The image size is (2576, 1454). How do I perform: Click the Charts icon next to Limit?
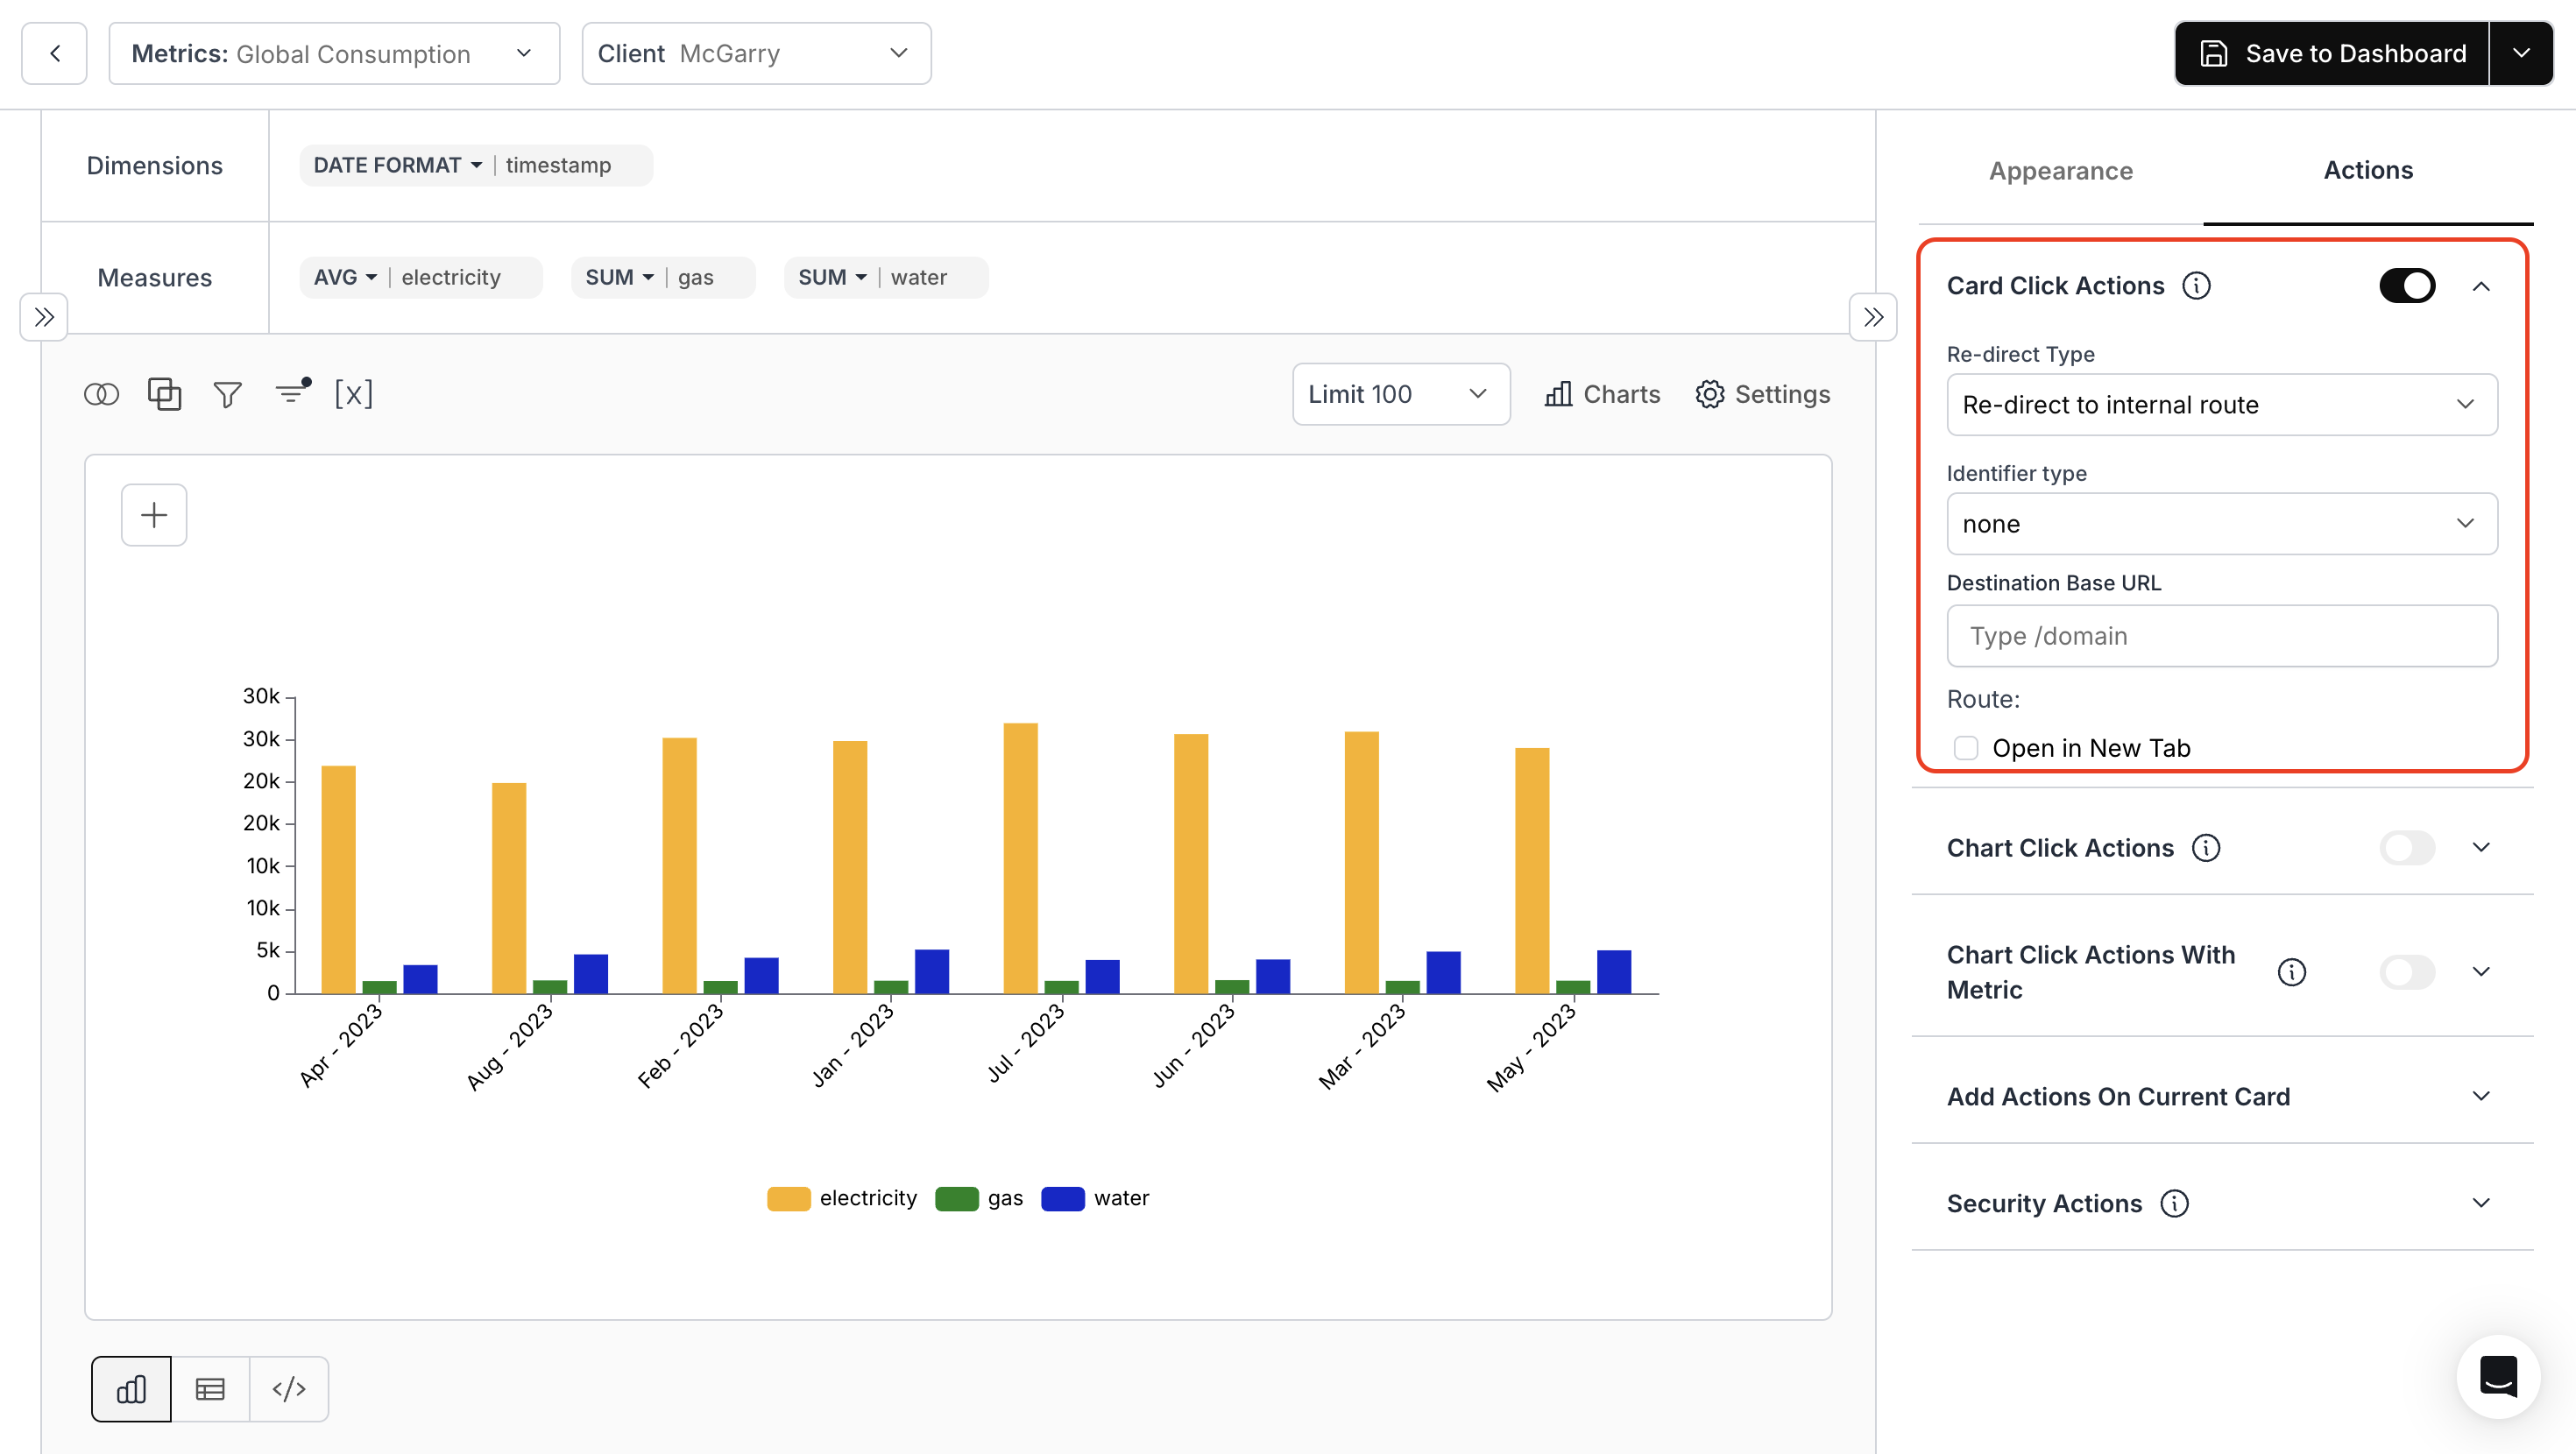(1559, 394)
